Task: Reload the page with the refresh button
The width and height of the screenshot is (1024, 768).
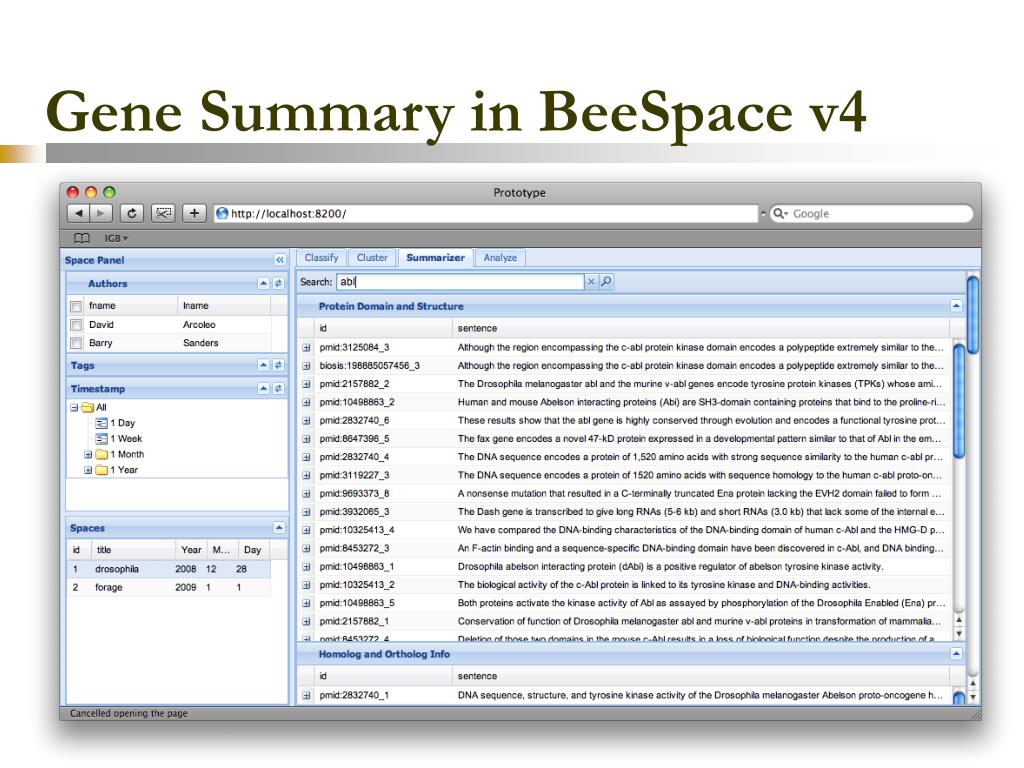Action: point(131,214)
